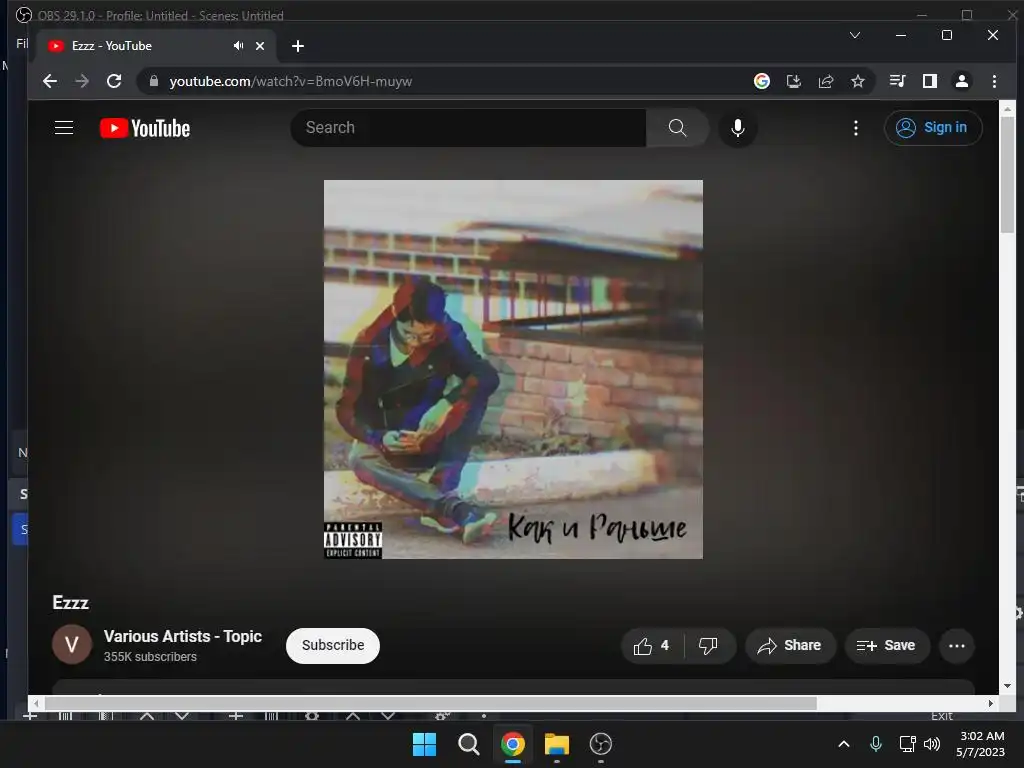Click the horizontal scrollbar thumb
Viewport: 1024px width, 768px height.
[x=430, y=703]
